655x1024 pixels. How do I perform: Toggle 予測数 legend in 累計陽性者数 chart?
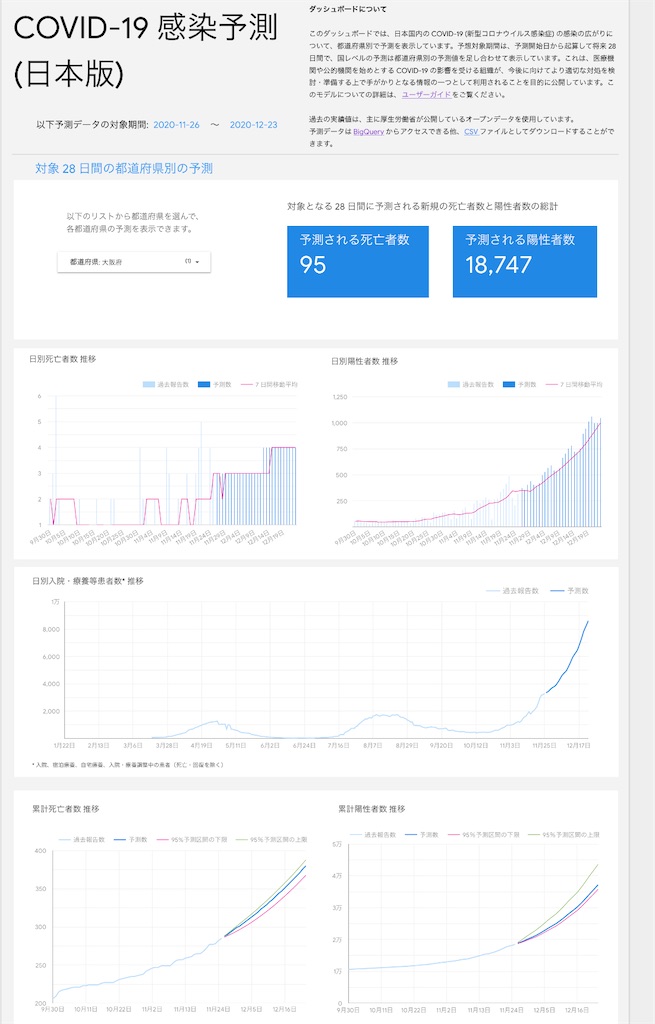click(422, 835)
